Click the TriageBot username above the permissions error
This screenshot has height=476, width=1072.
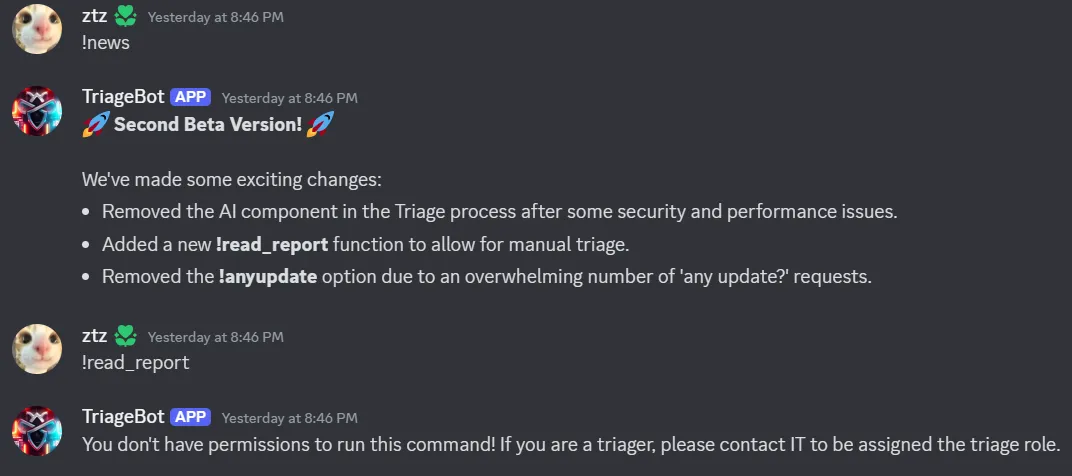pos(123,417)
